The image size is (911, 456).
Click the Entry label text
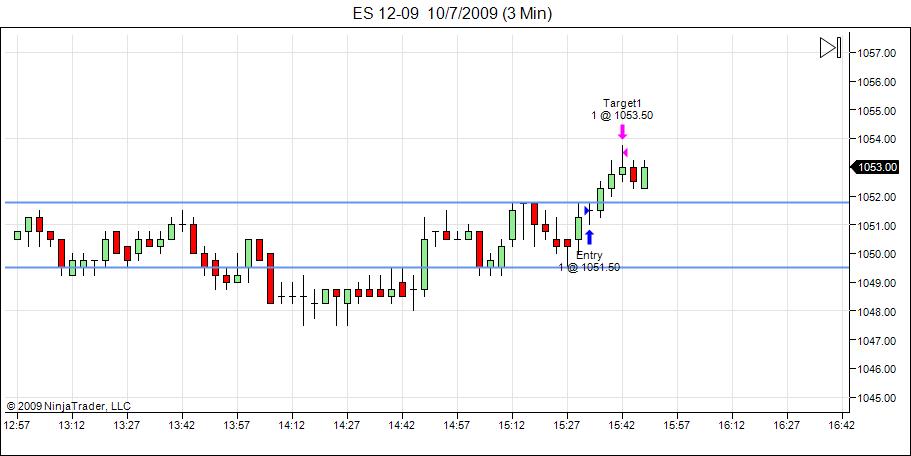click(x=589, y=255)
